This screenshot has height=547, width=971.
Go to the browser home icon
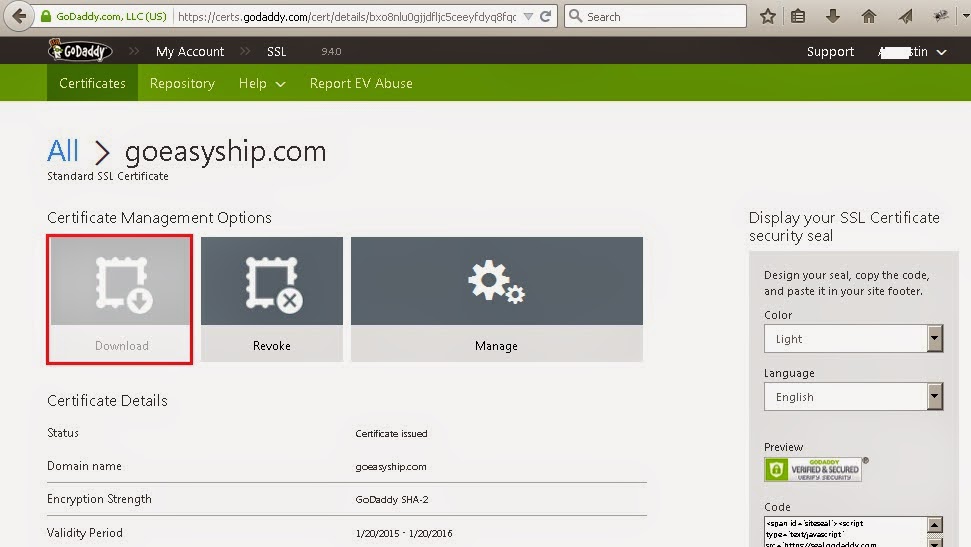pos(869,17)
